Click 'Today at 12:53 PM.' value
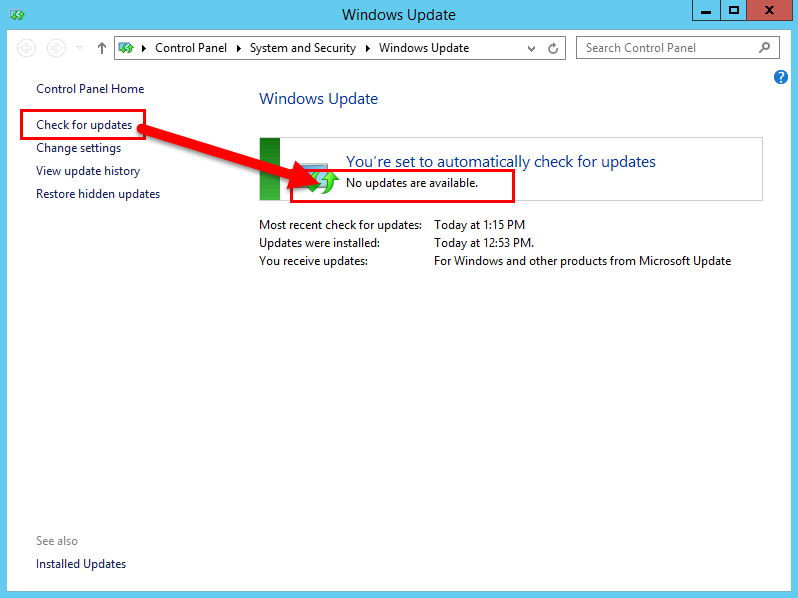 click(x=484, y=243)
